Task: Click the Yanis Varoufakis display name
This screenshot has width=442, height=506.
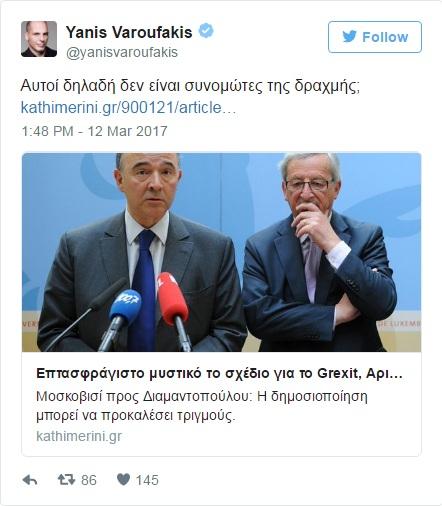Action: pos(129,32)
